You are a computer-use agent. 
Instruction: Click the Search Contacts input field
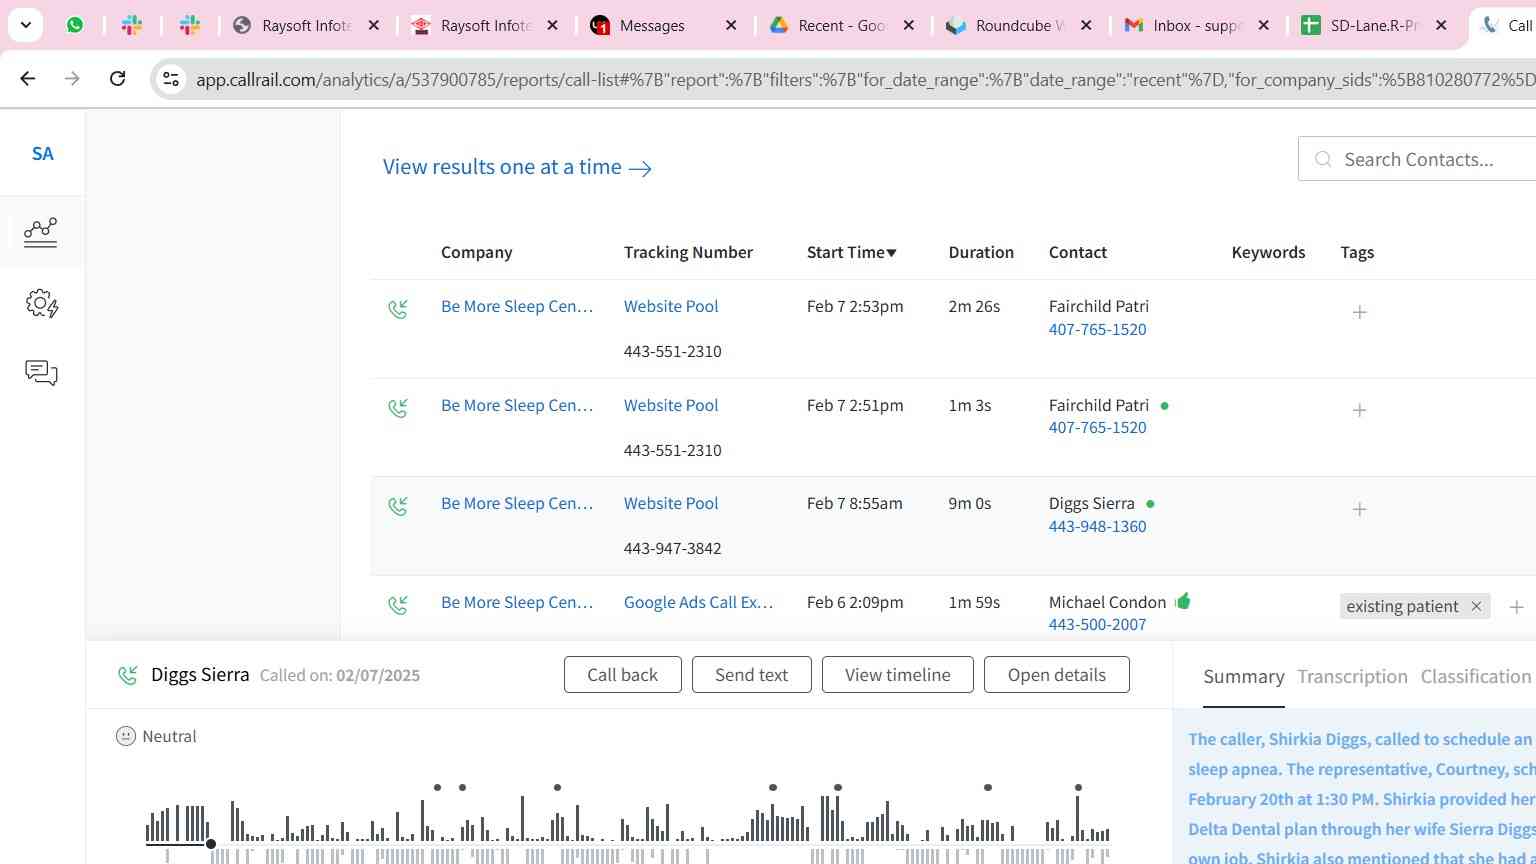click(x=1430, y=159)
